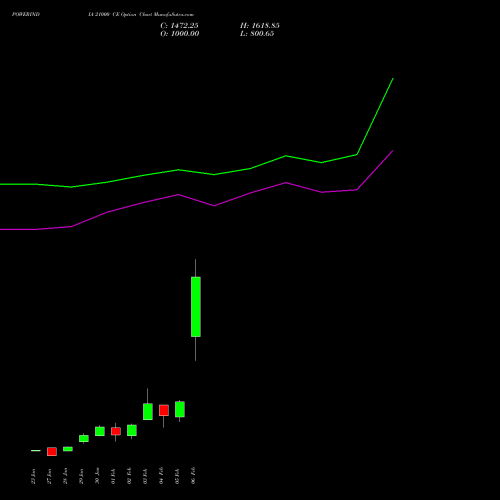Viewport: 500px width, 500px height.
Task: Click the POWERIND symbol title text
Action: click(x=26, y=14)
